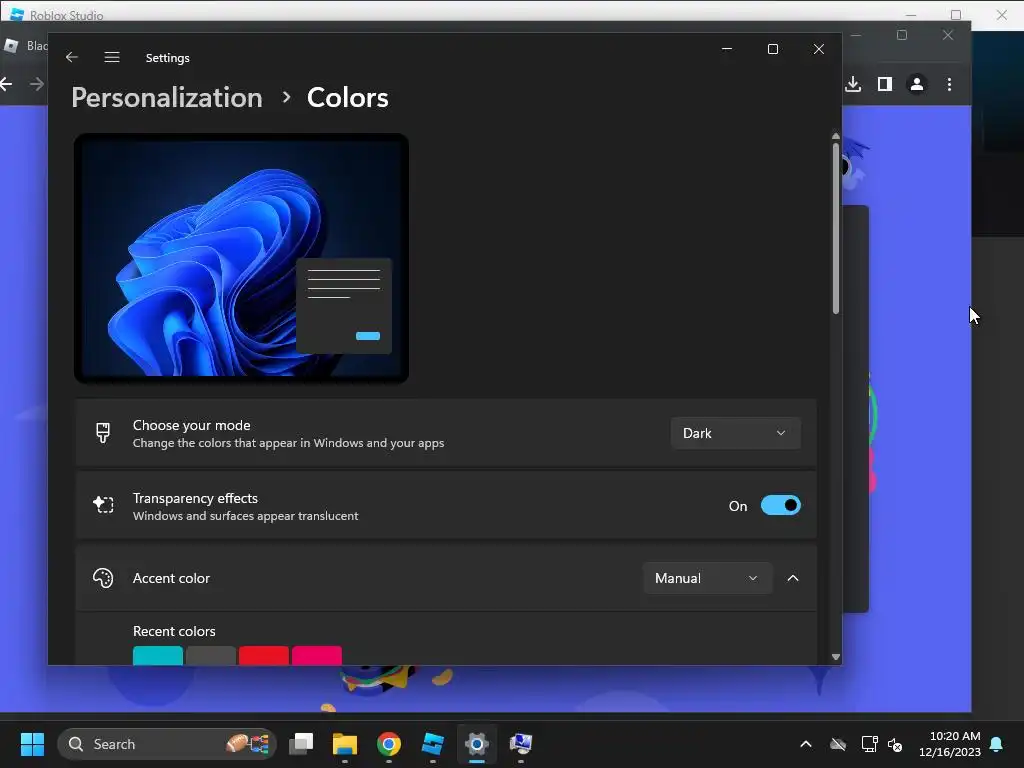This screenshot has width=1024, height=768.
Task: Open Chrome three-dot menu
Action: click(x=950, y=84)
